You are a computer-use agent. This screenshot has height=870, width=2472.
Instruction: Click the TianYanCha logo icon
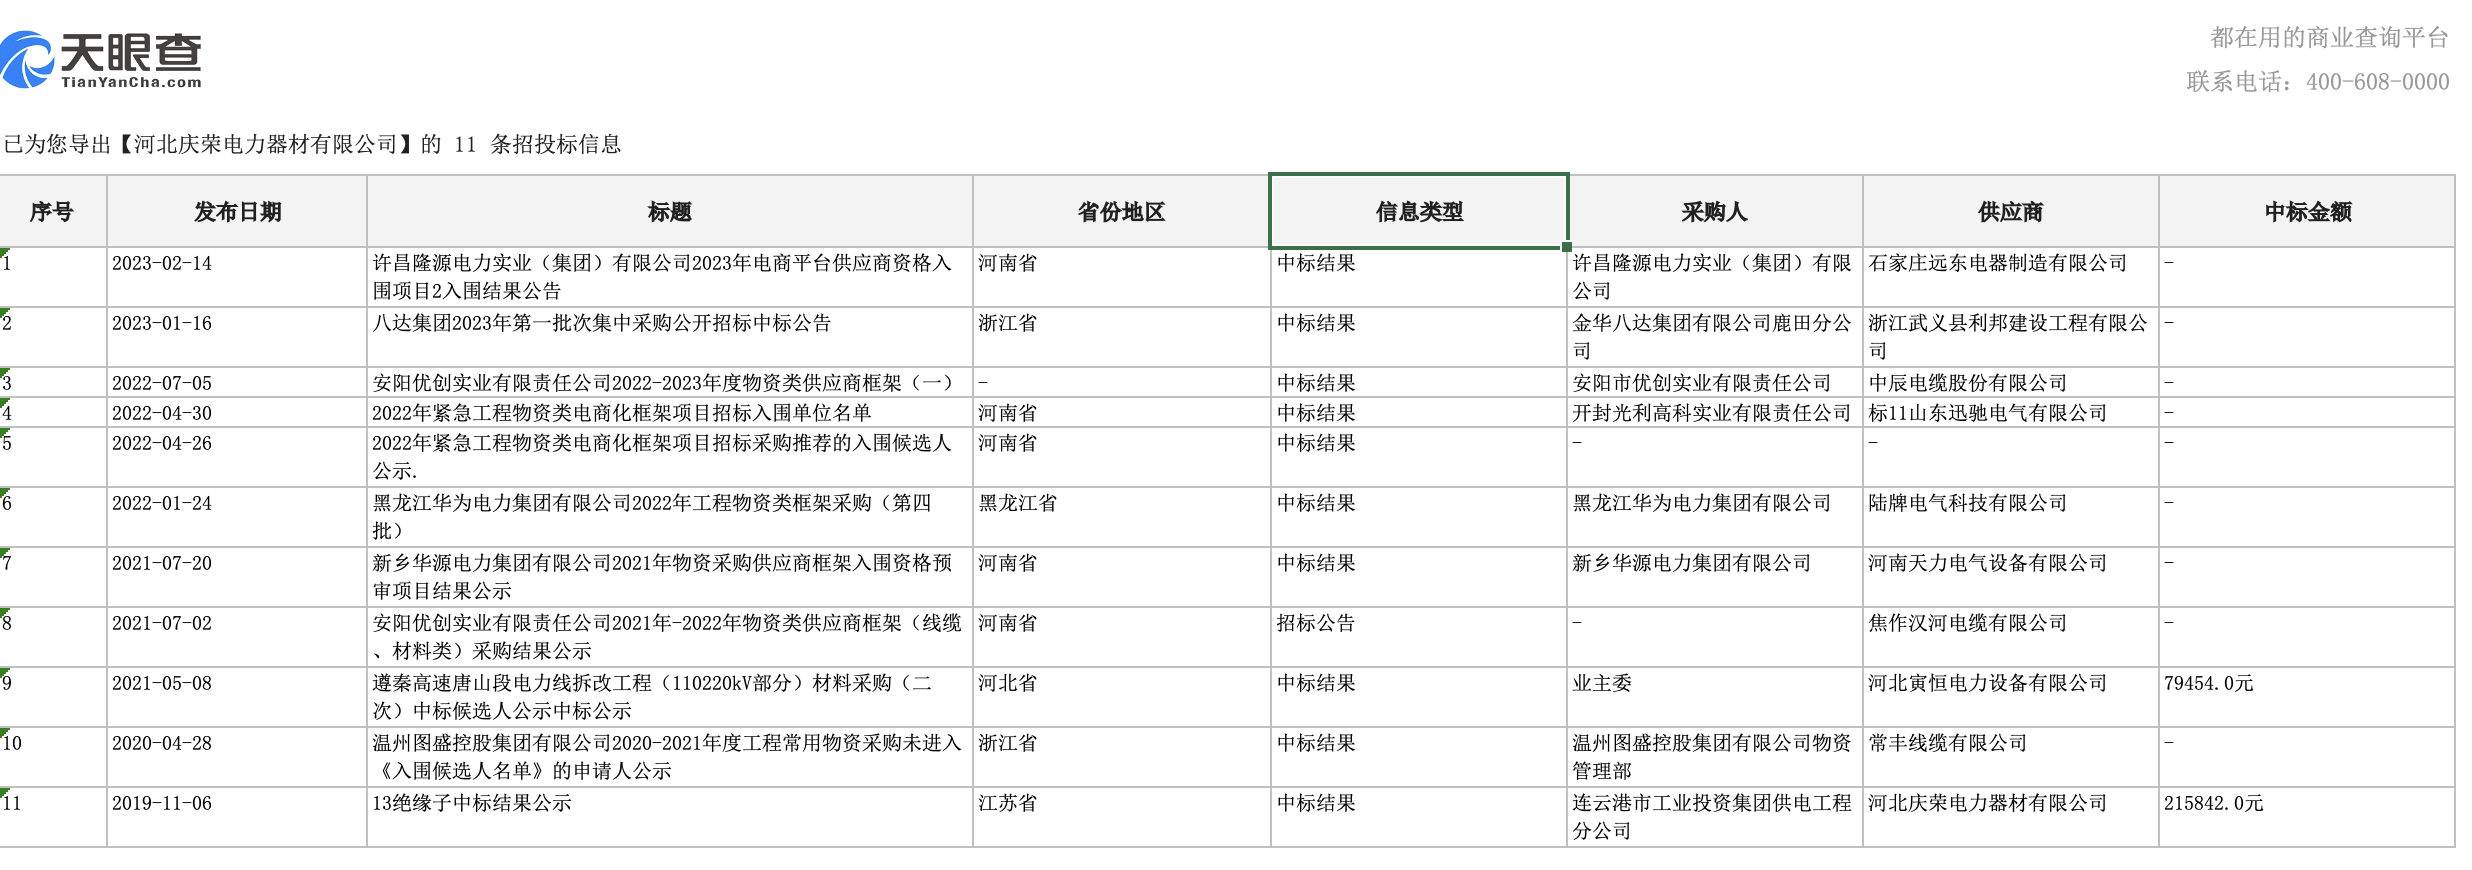pyautogui.click(x=28, y=60)
